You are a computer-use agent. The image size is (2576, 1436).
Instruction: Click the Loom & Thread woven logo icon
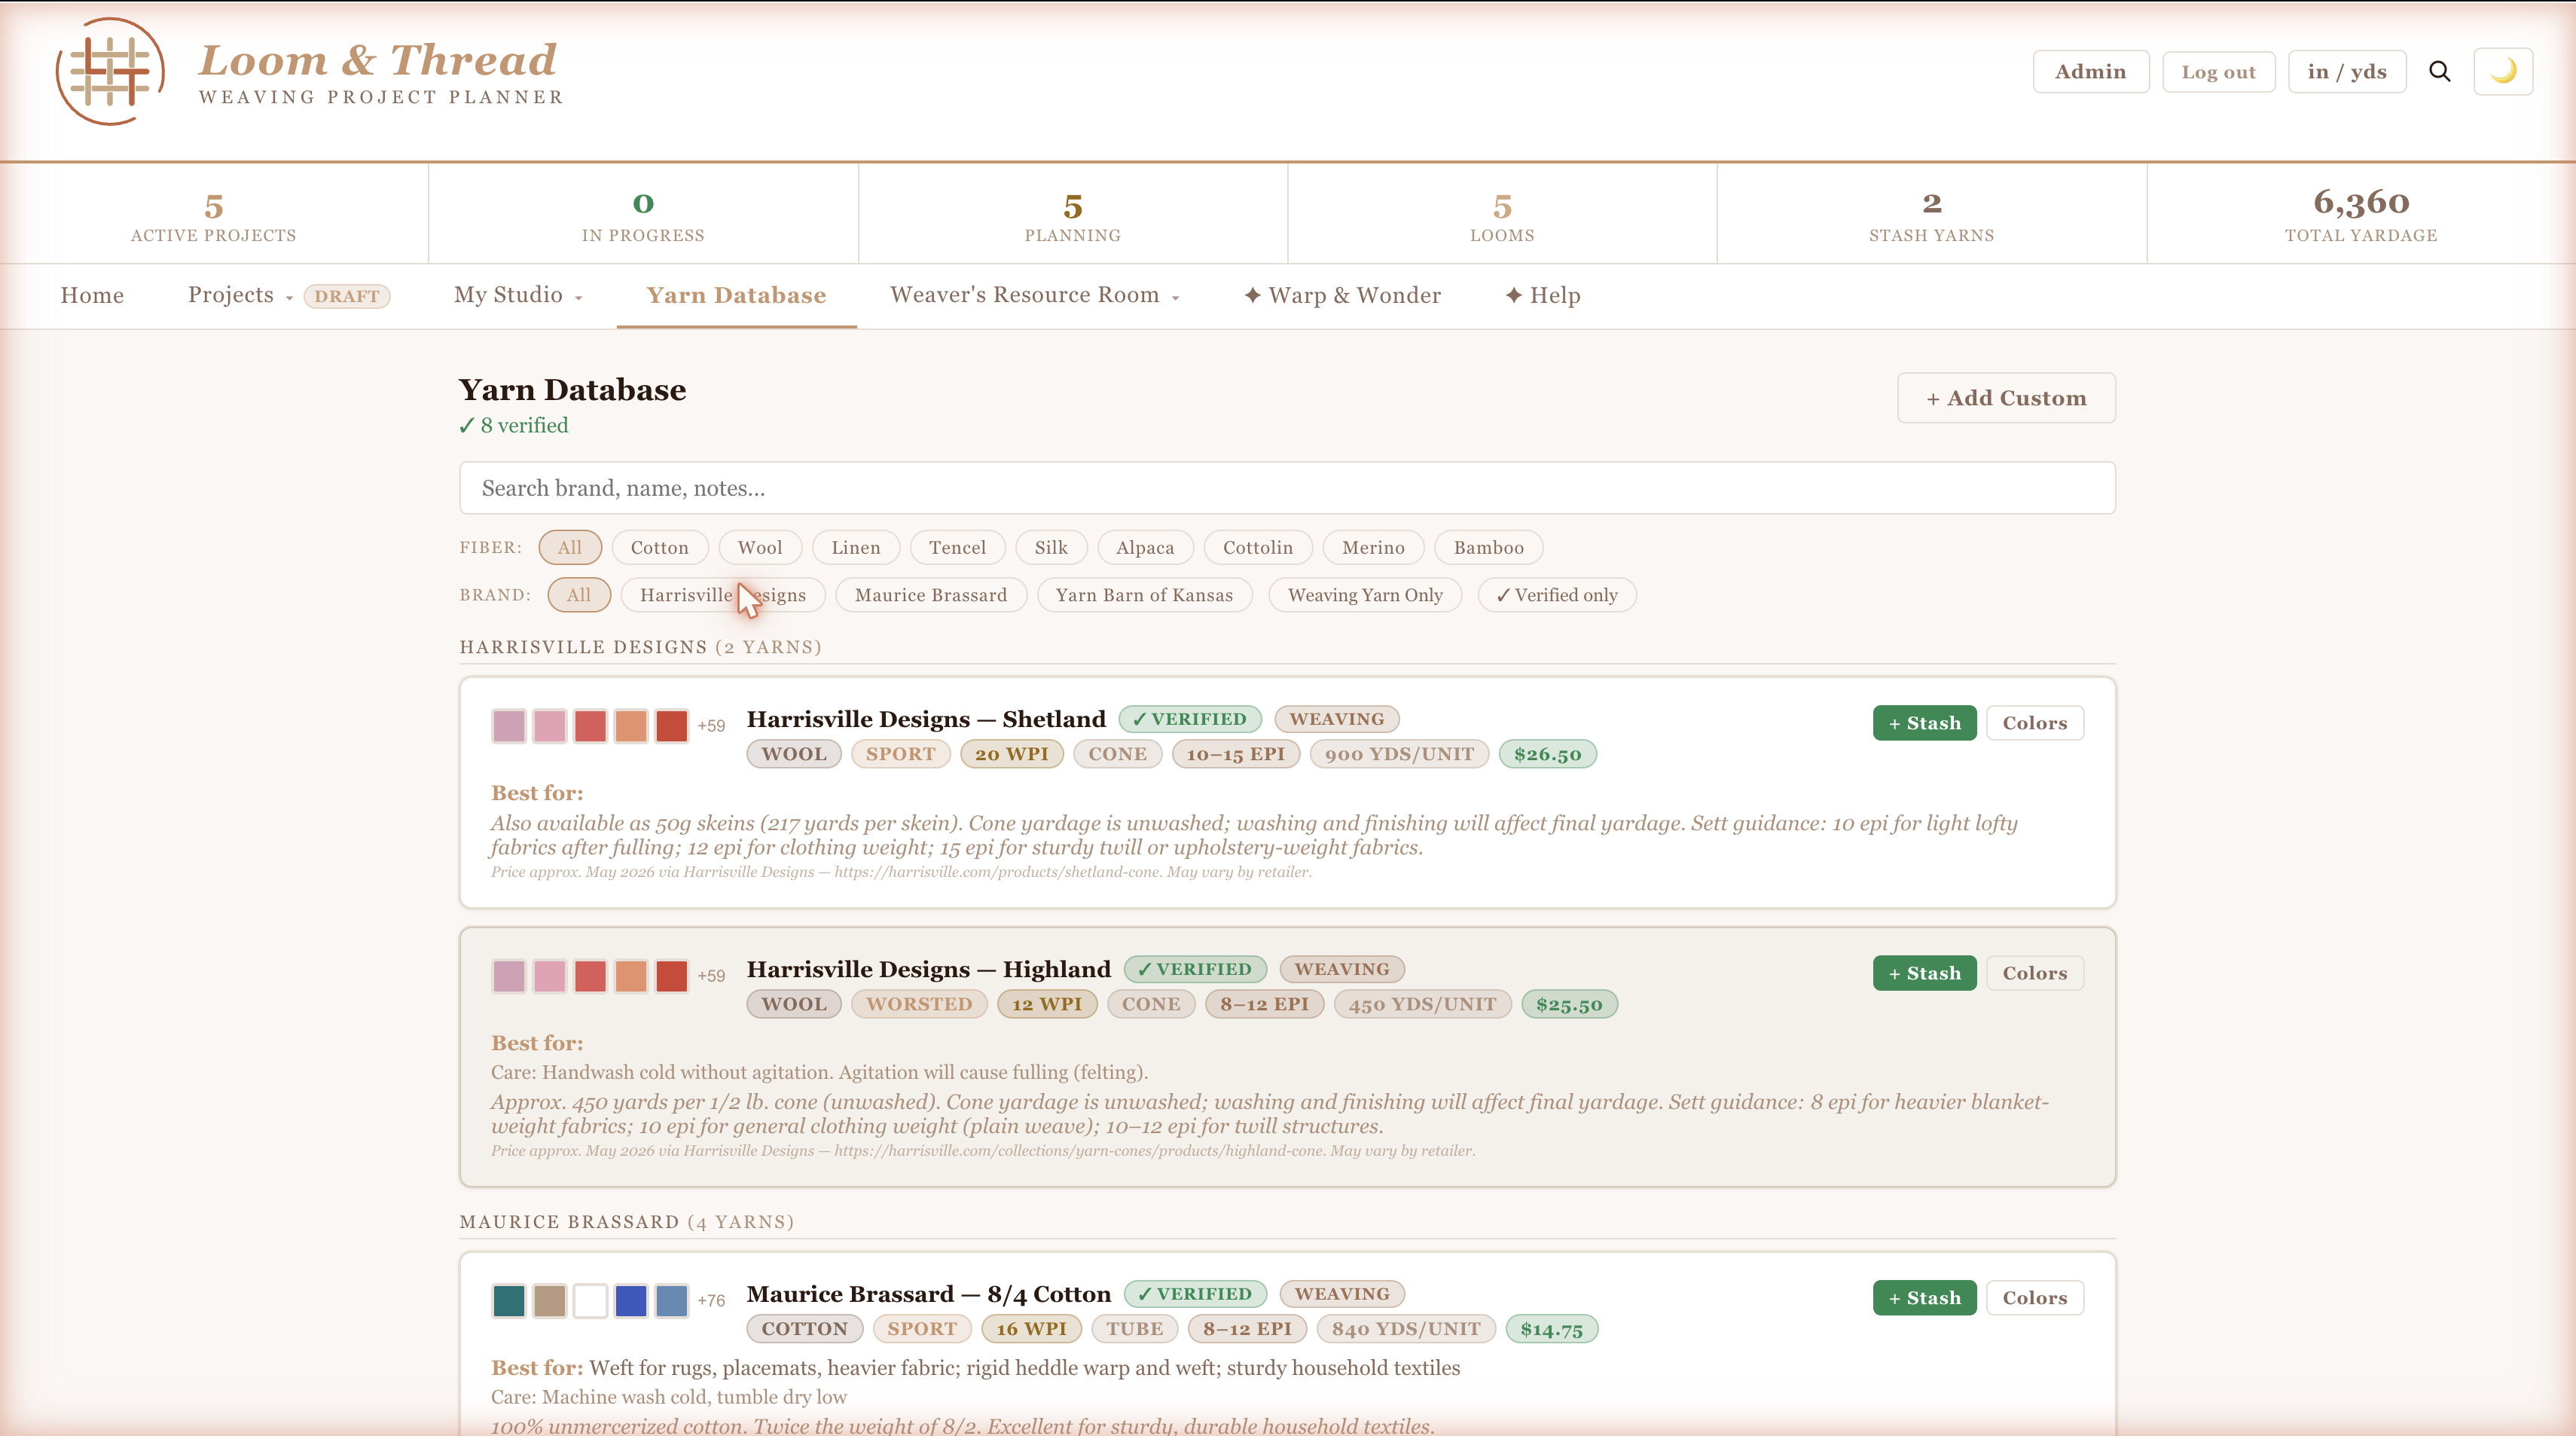click(110, 72)
